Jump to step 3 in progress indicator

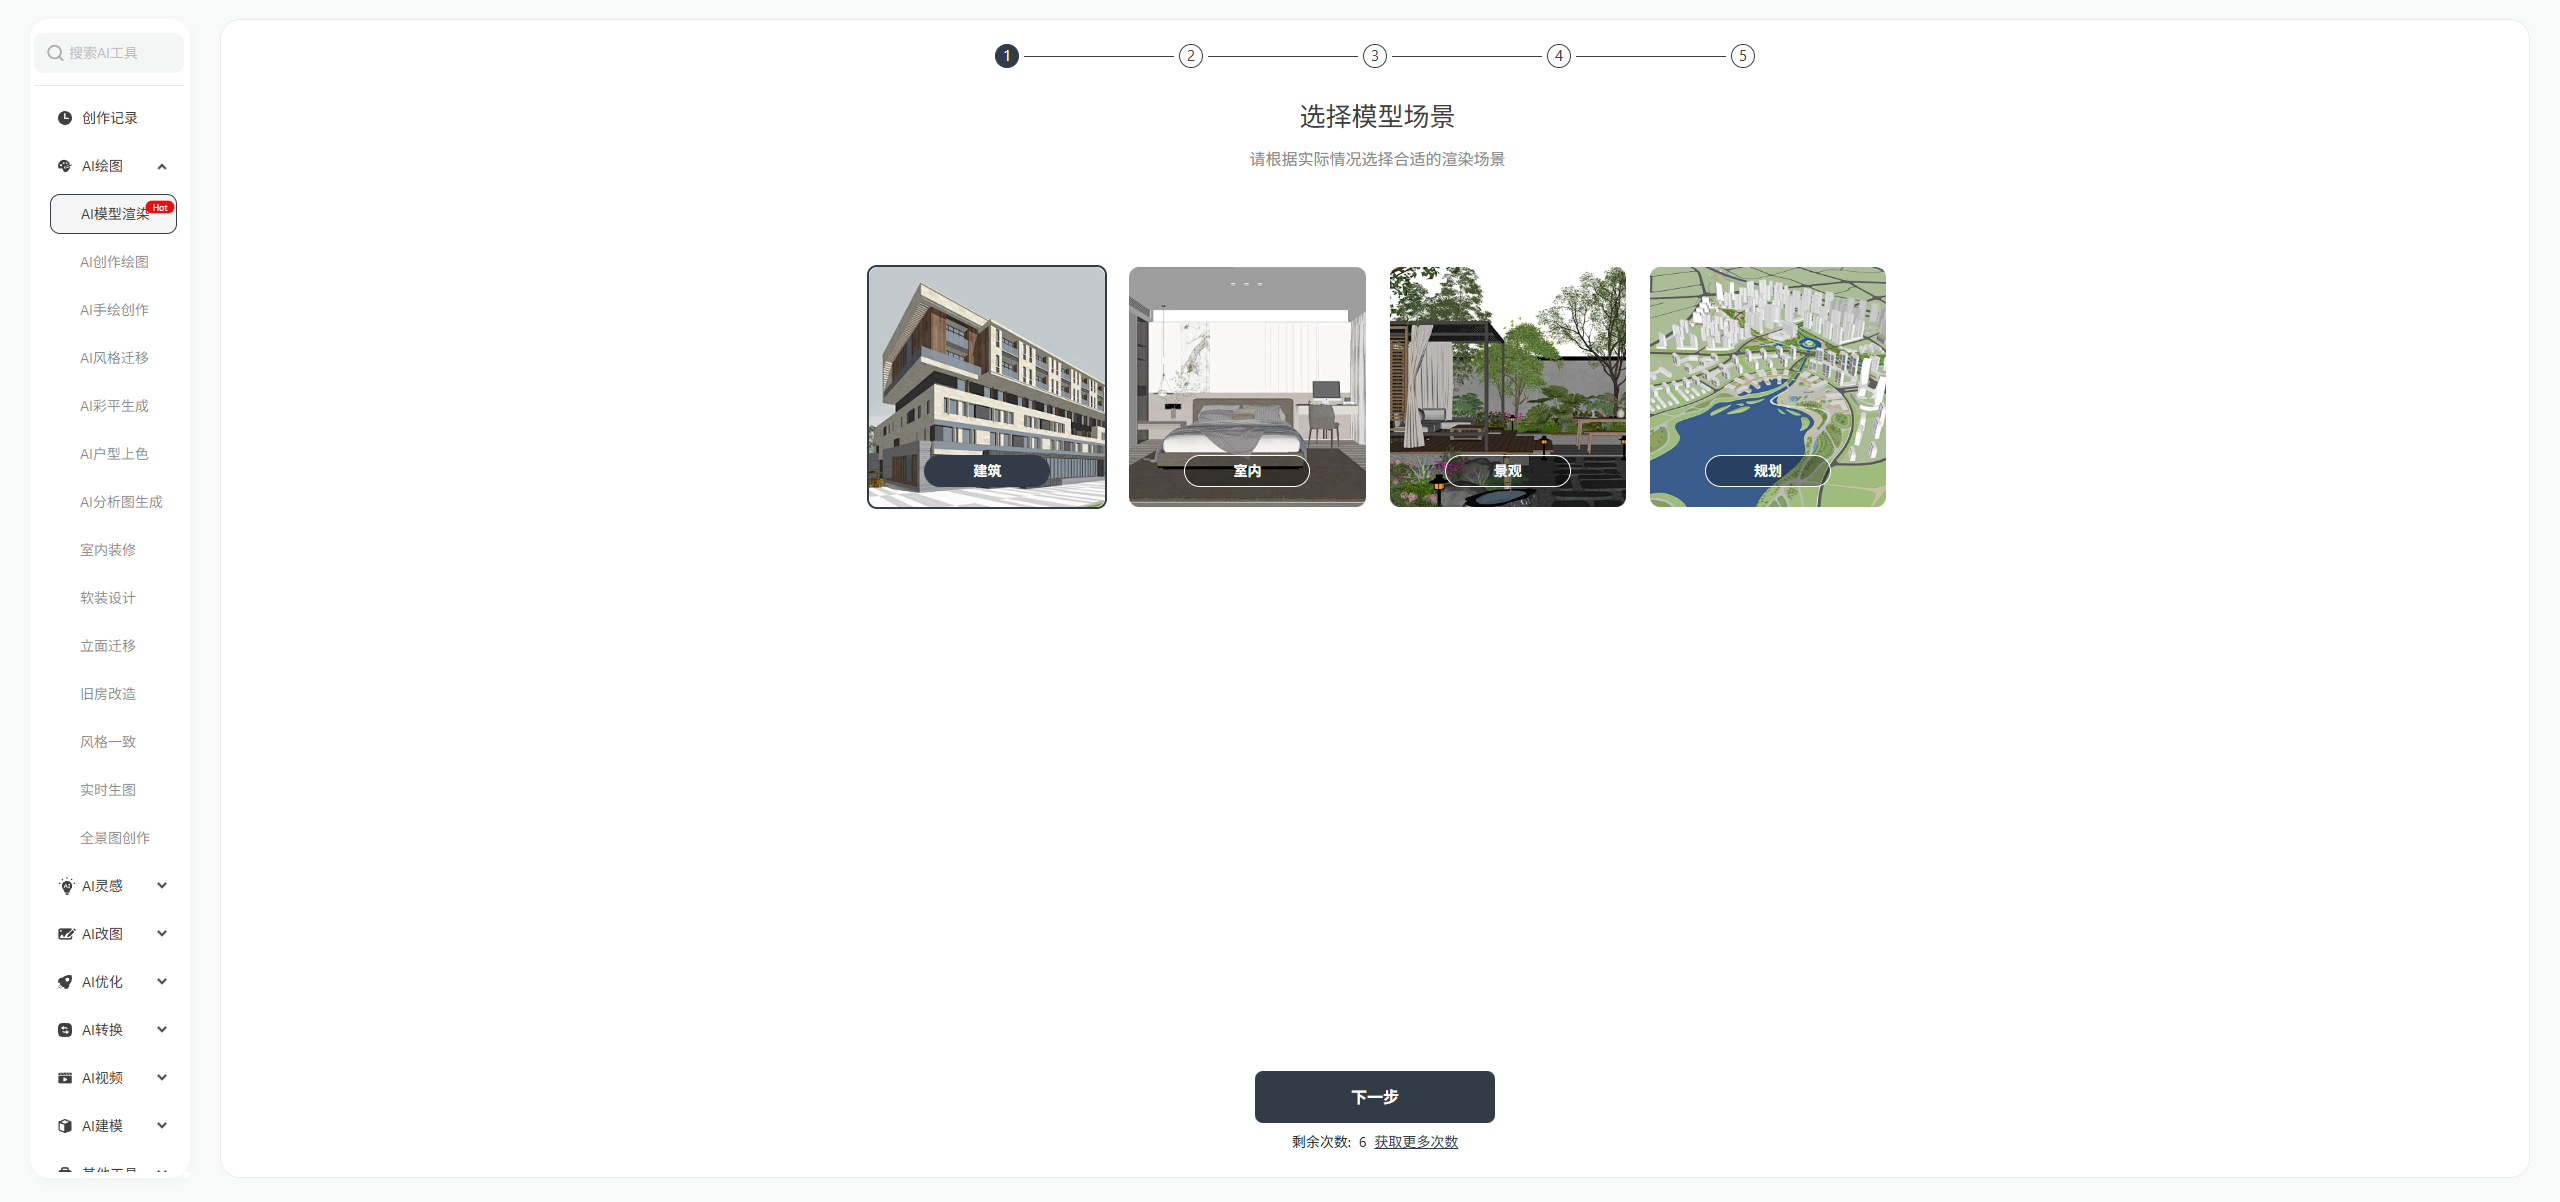click(1374, 56)
